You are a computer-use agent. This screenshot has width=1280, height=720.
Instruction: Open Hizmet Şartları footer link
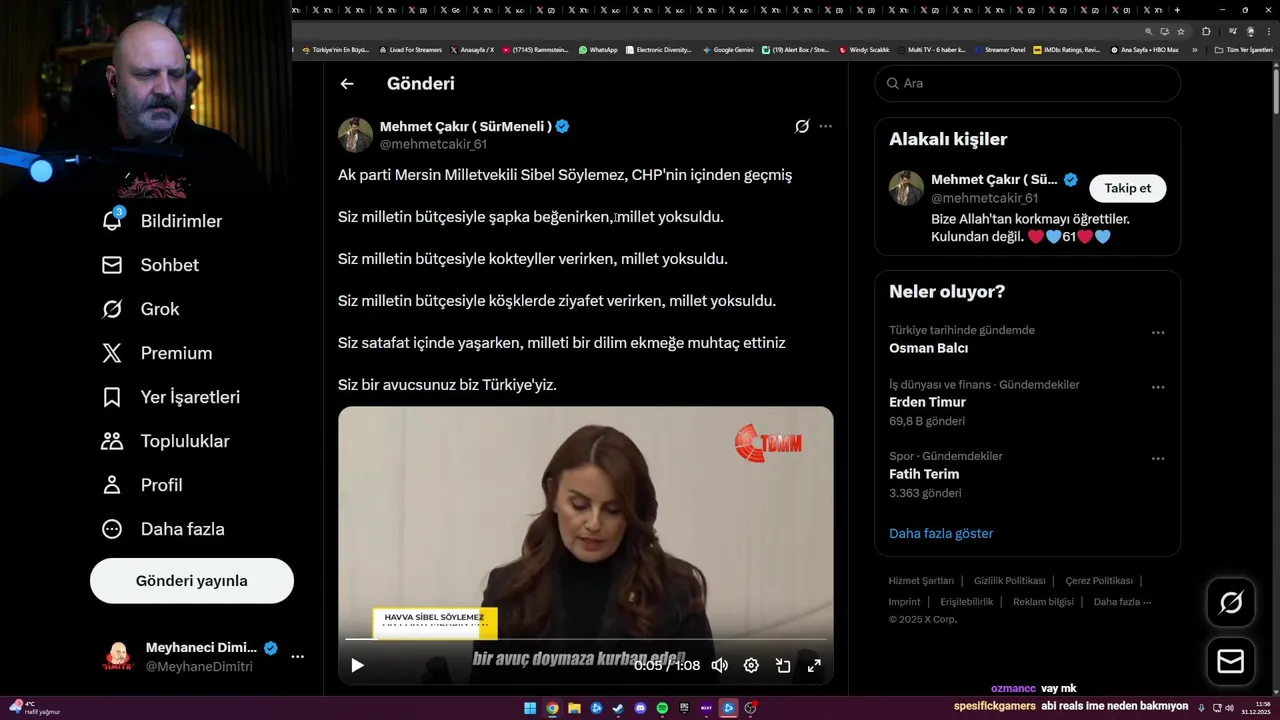[921, 581]
